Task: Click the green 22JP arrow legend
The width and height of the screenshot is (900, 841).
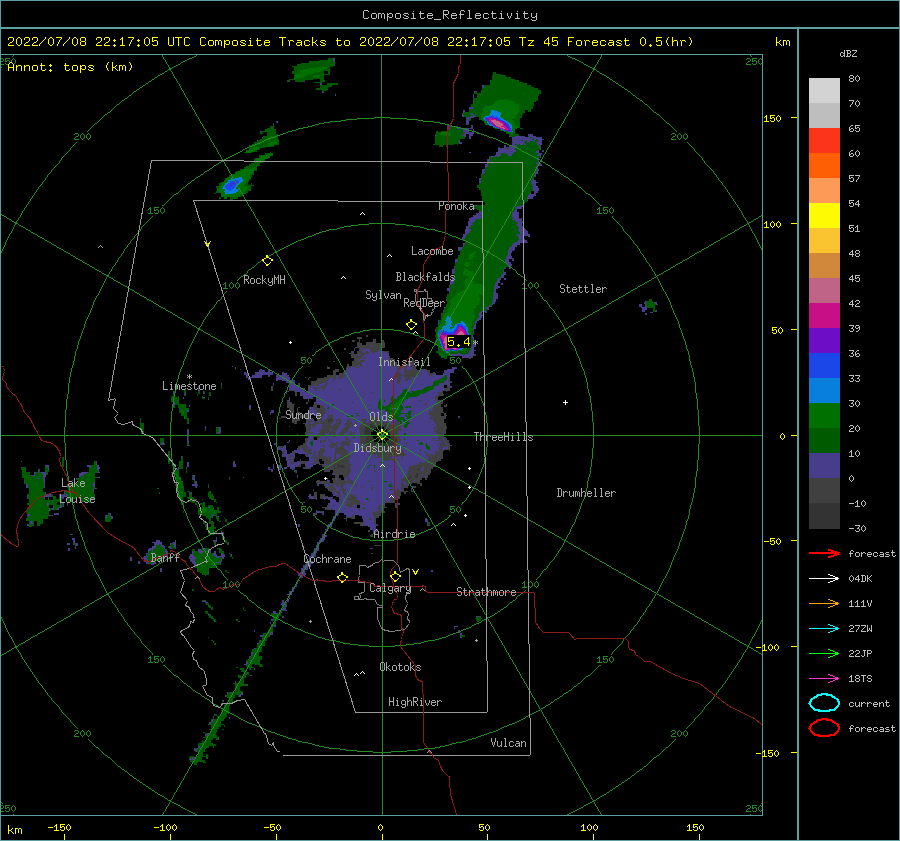Action: (x=824, y=653)
